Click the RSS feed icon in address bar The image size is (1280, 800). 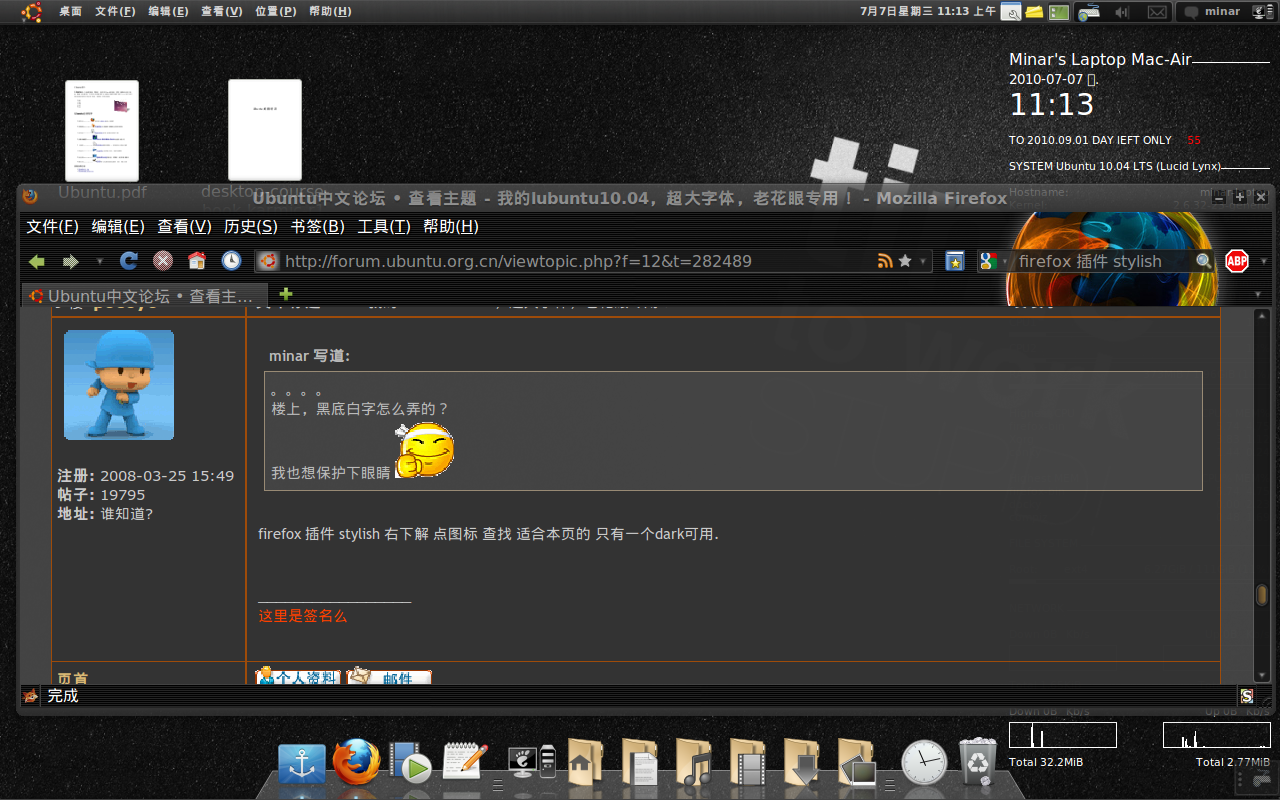[885, 261]
